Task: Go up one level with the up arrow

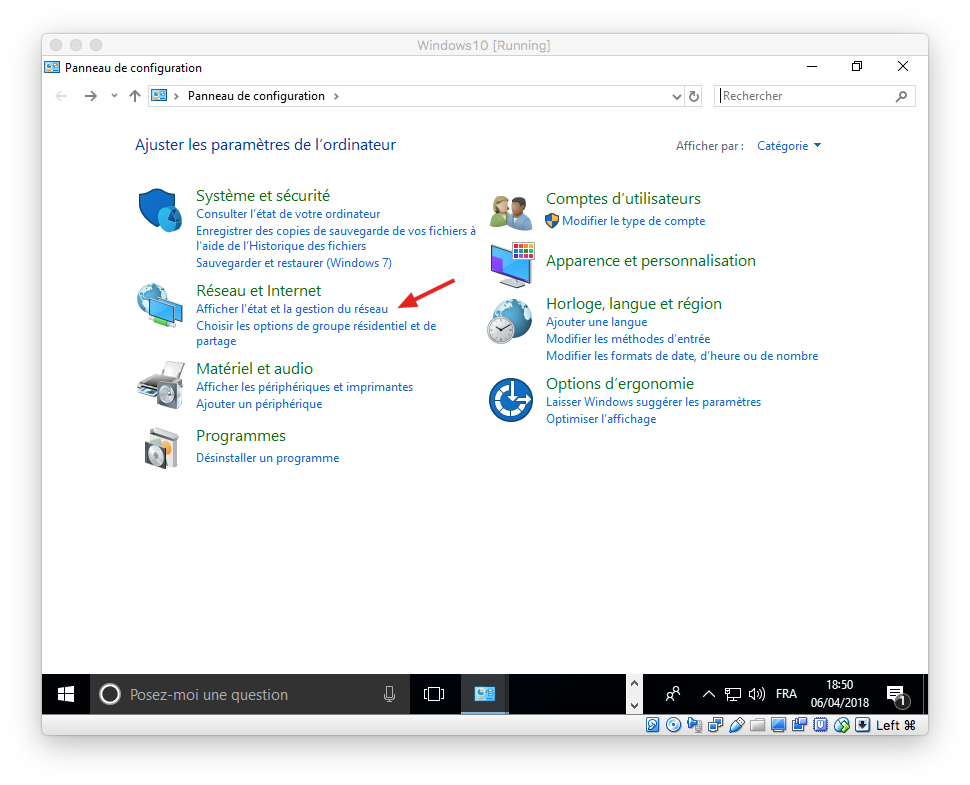Action: [x=135, y=96]
